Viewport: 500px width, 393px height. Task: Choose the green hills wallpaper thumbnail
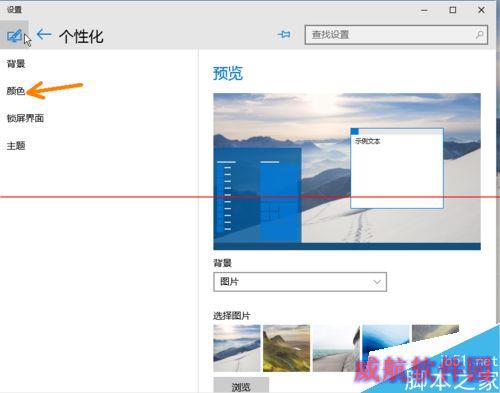[286, 348]
